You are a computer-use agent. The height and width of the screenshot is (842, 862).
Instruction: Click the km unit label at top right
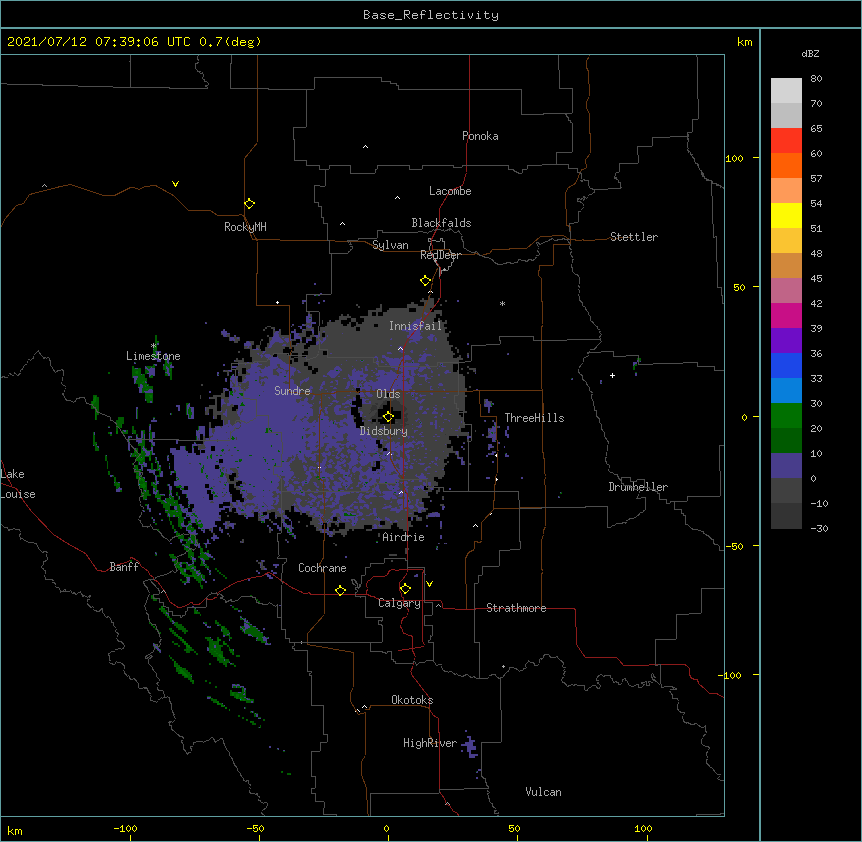(x=745, y=42)
